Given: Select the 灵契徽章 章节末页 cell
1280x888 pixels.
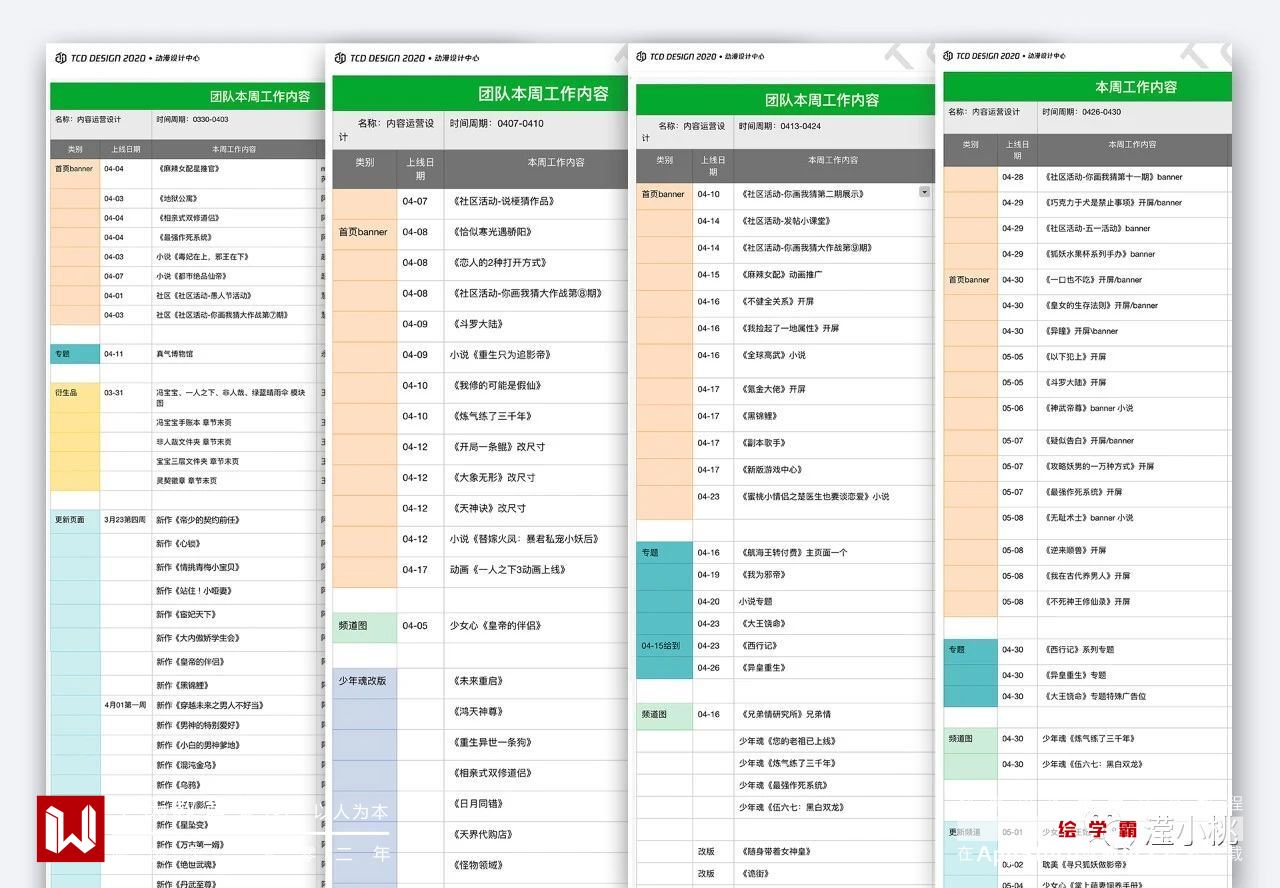Looking at the screenshot, I should [x=236, y=481].
